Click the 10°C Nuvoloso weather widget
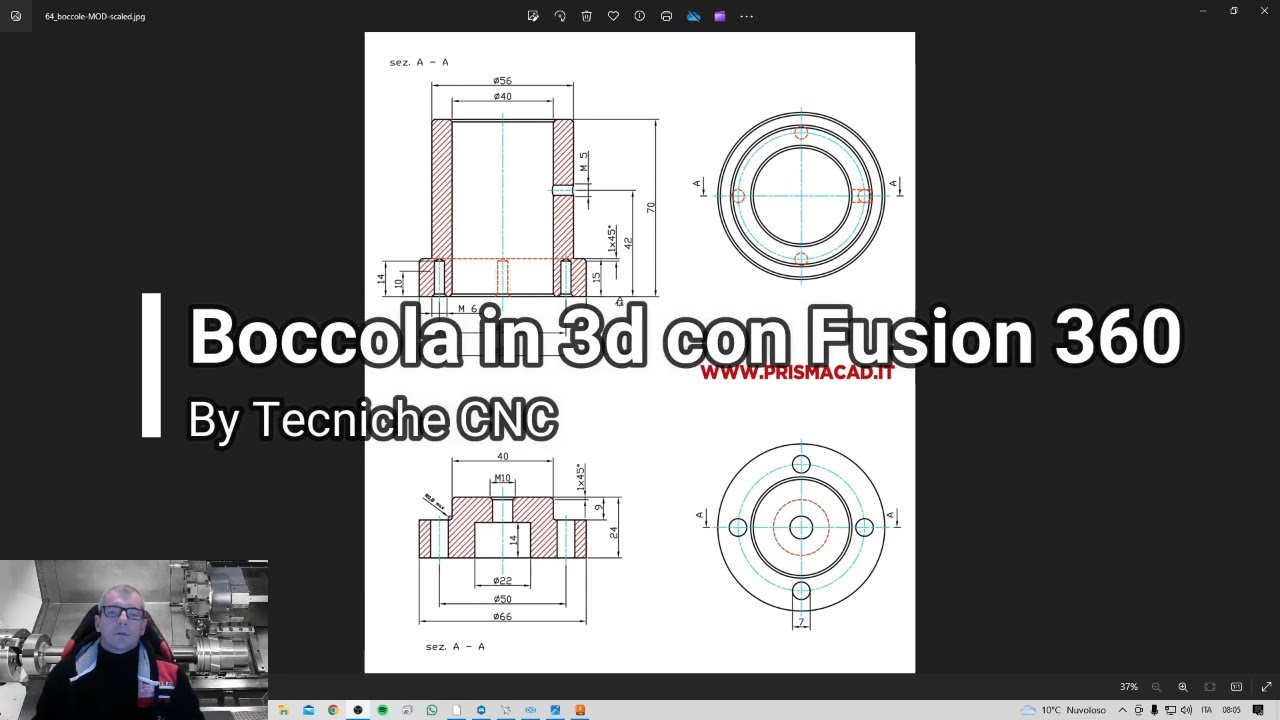This screenshot has height=720, width=1280. pos(1063,710)
